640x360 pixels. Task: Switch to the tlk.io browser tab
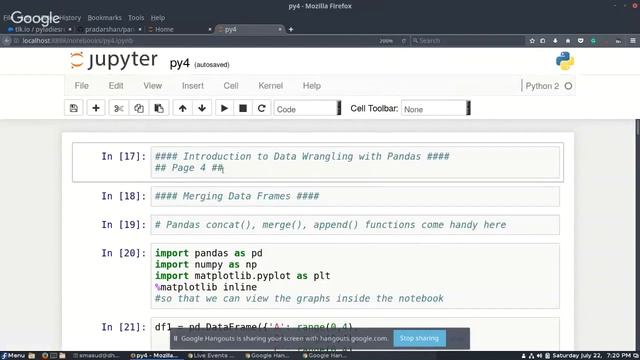click(x=39, y=29)
